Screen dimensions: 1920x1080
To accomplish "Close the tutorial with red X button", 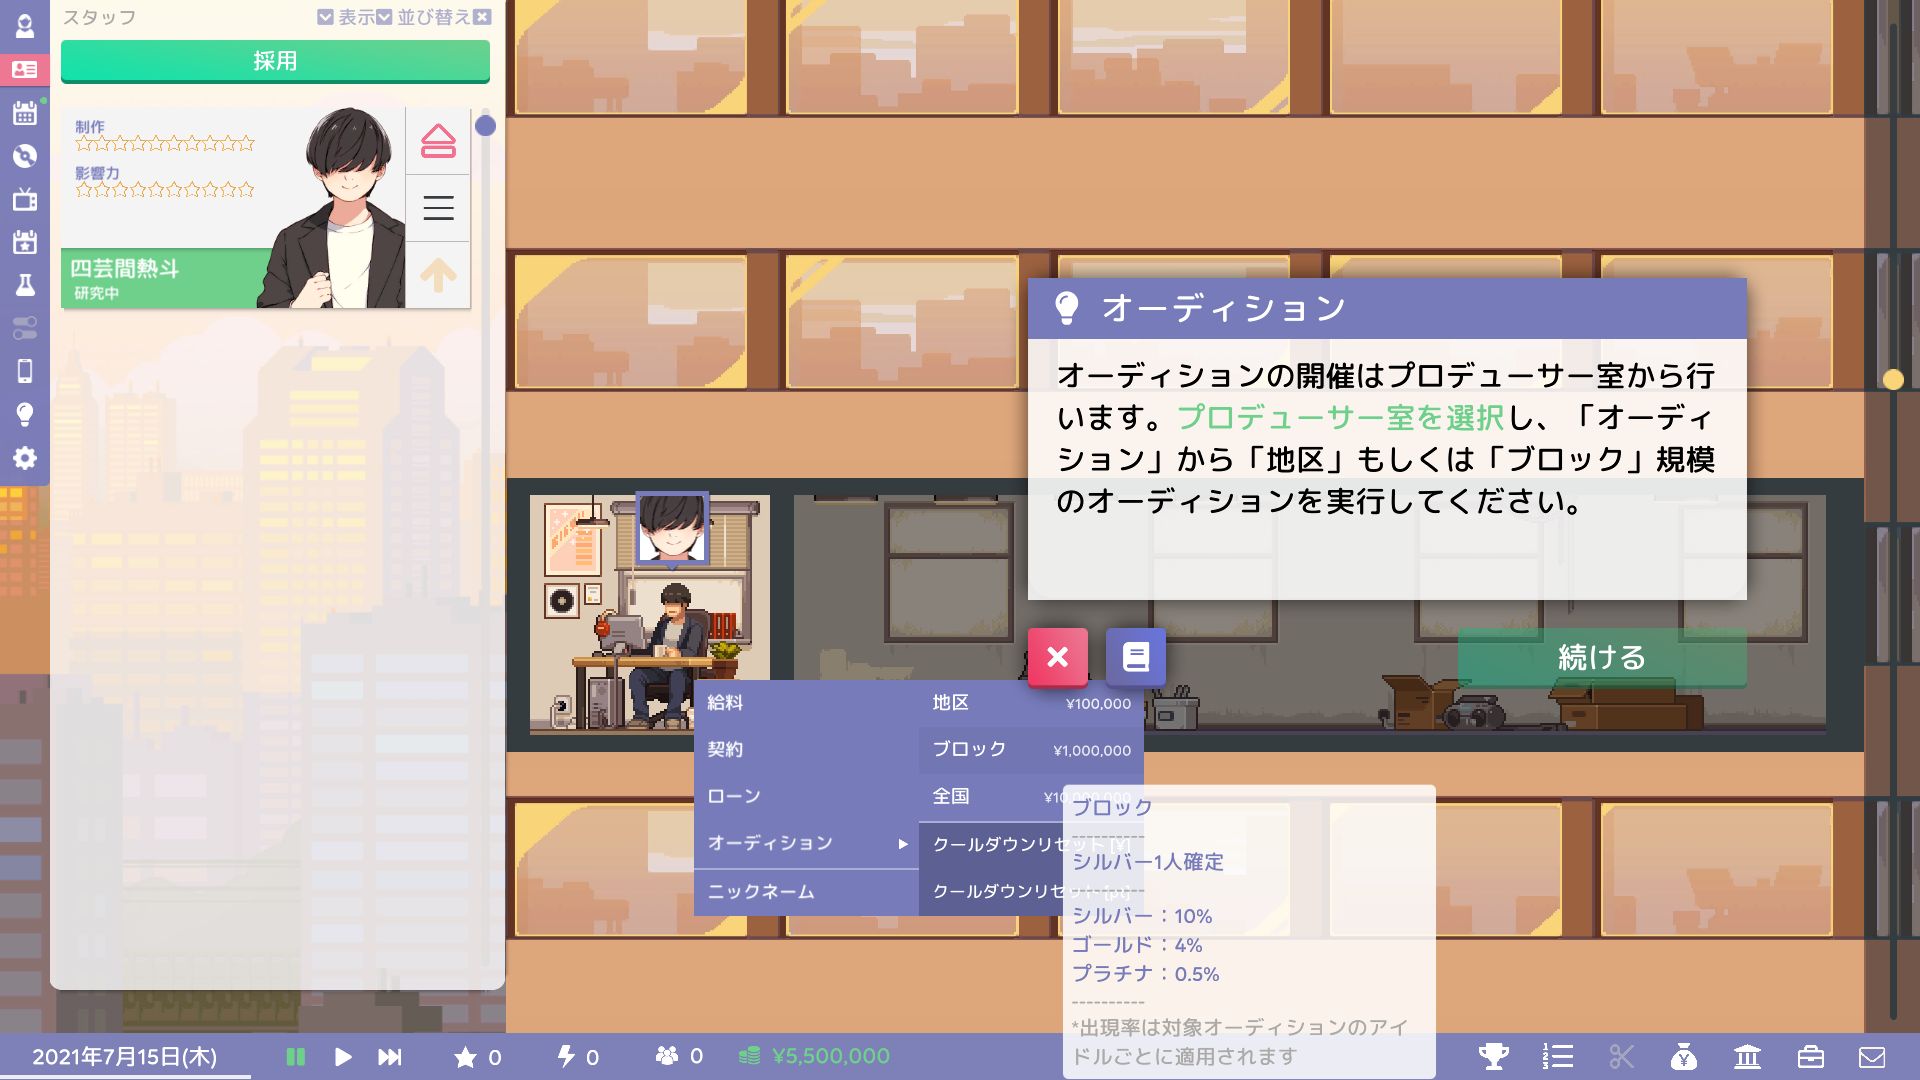I will pos(1057,657).
